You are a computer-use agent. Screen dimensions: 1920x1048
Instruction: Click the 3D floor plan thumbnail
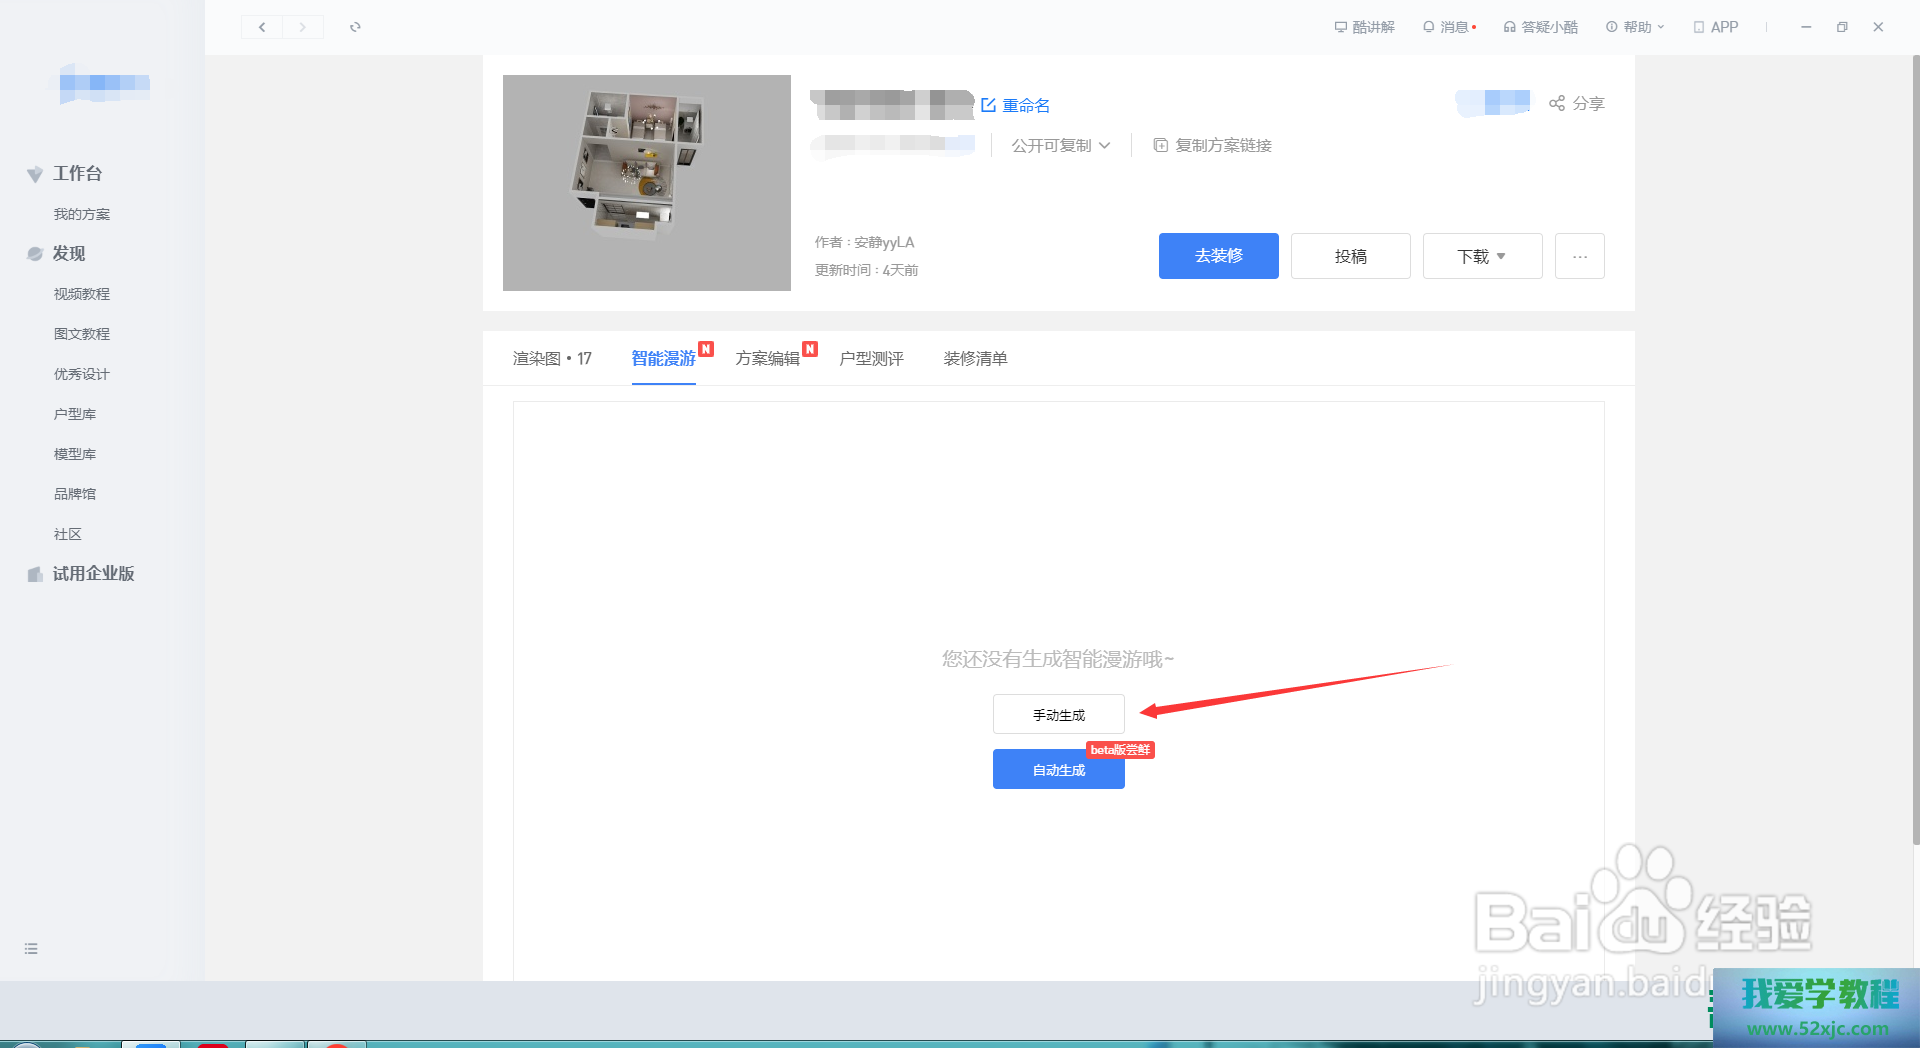tap(646, 182)
